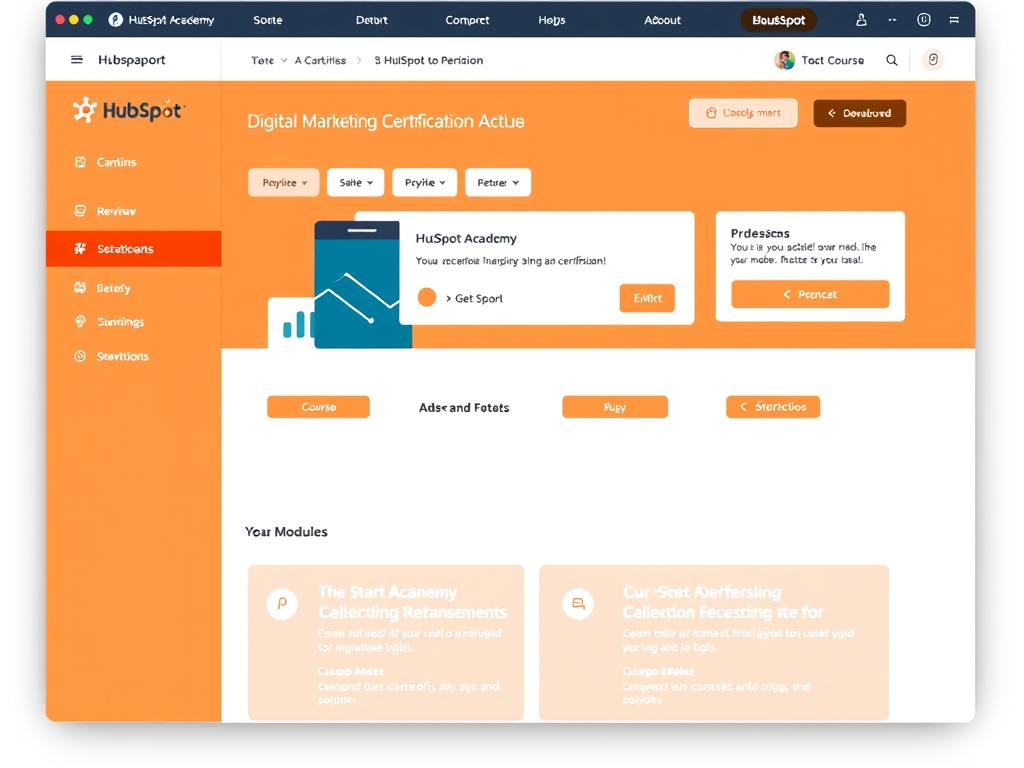
Task: Open the Payiice dropdown filter
Action: point(283,182)
